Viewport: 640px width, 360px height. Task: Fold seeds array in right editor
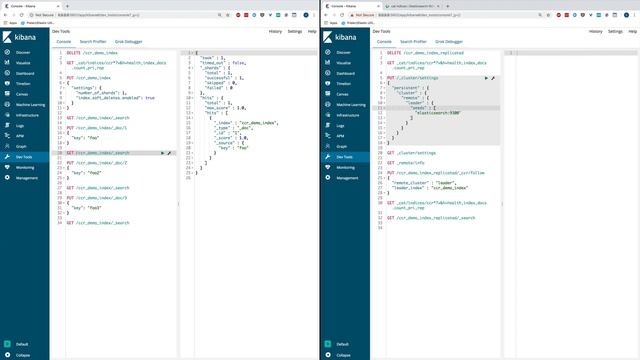(x=385, y=108)
